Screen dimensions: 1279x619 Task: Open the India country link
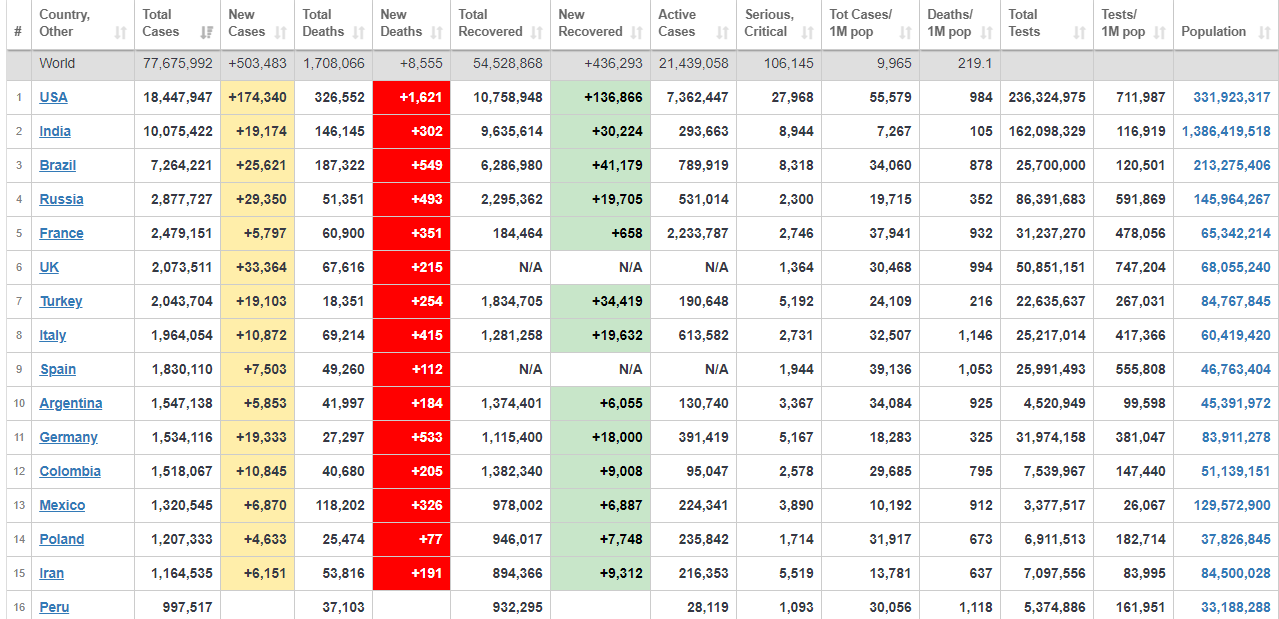click(55, 131)
